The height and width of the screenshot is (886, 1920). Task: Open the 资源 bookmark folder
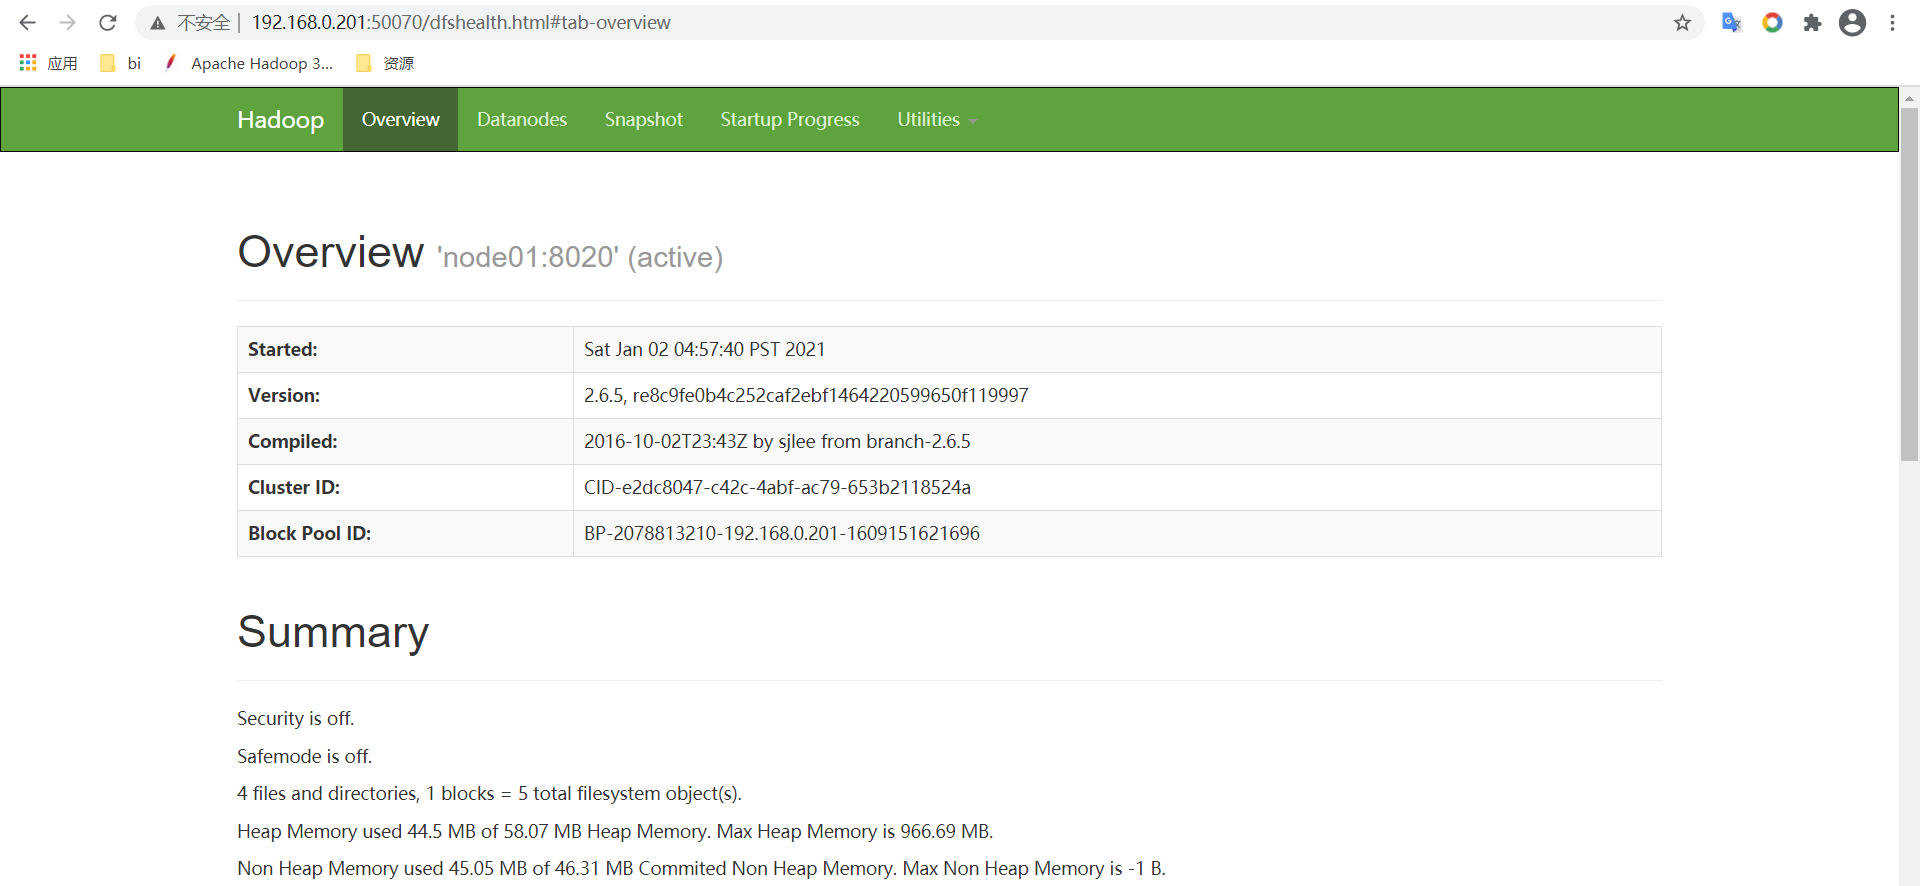(385, 63)
